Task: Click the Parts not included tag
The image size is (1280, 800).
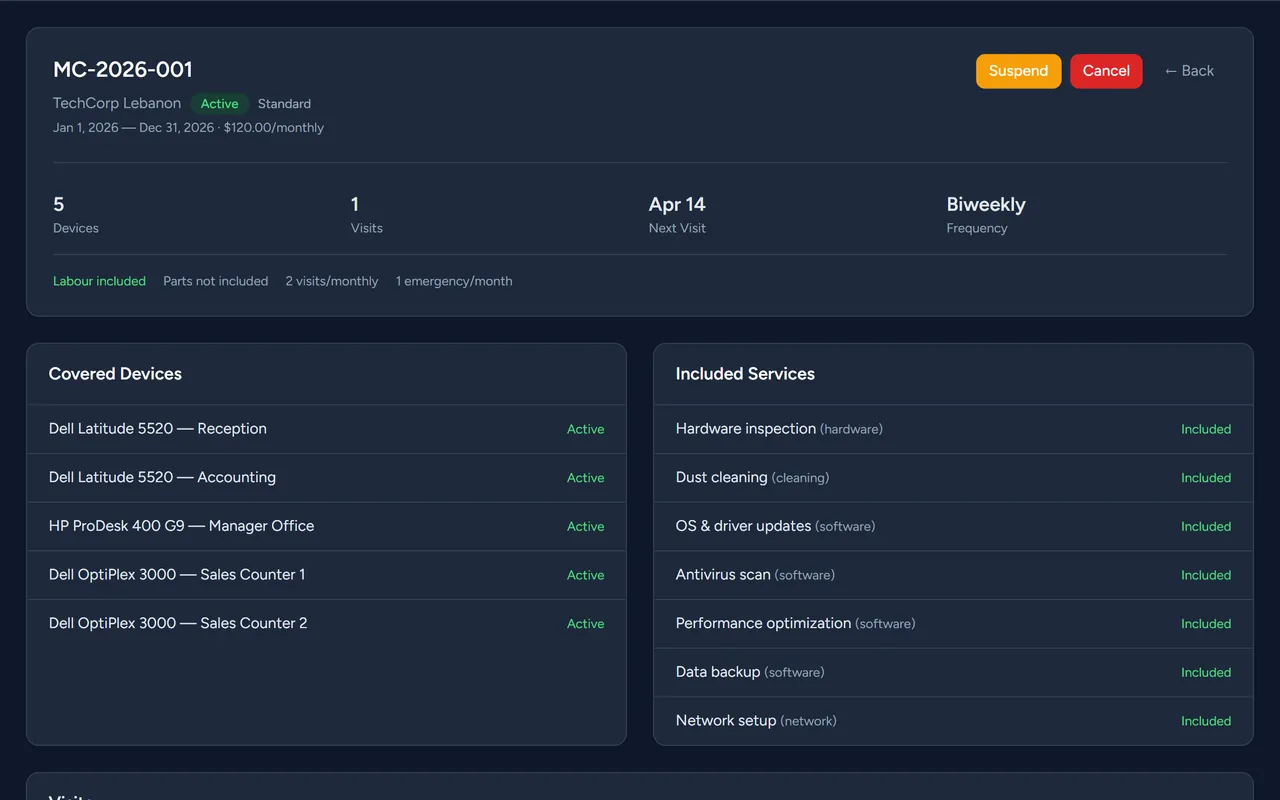Action: 216,282
